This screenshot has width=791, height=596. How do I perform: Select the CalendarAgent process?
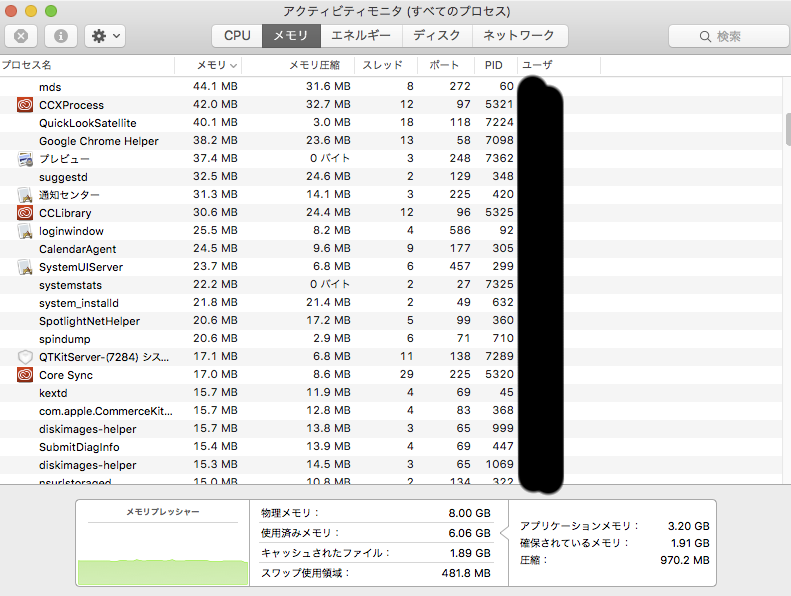391,249
